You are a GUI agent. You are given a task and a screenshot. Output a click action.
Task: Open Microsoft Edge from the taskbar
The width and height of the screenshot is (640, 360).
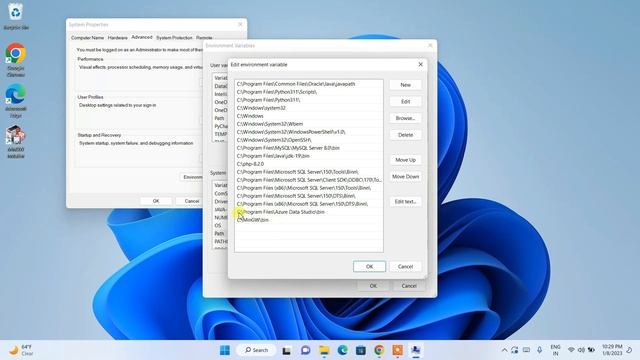click(x=342, y=350)
